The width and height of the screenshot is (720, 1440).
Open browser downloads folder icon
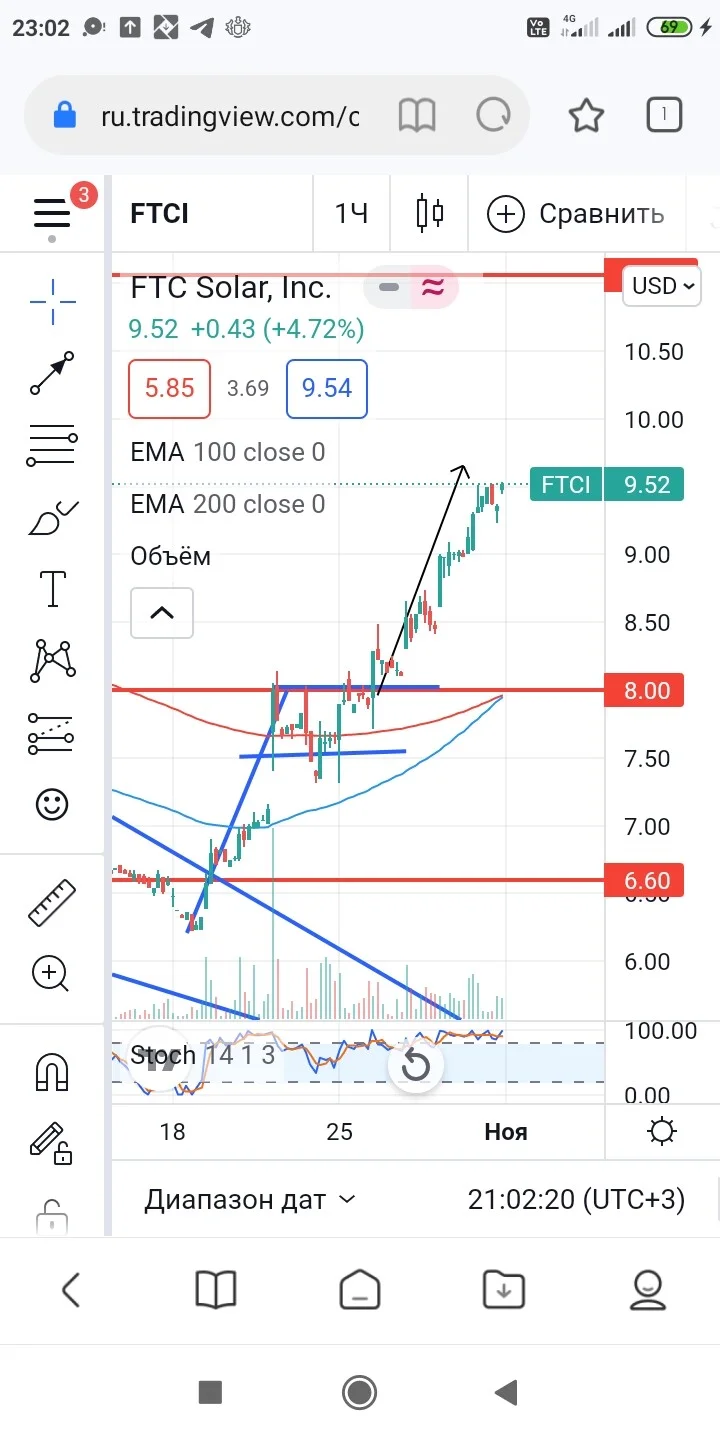(x=503, y=1290)
